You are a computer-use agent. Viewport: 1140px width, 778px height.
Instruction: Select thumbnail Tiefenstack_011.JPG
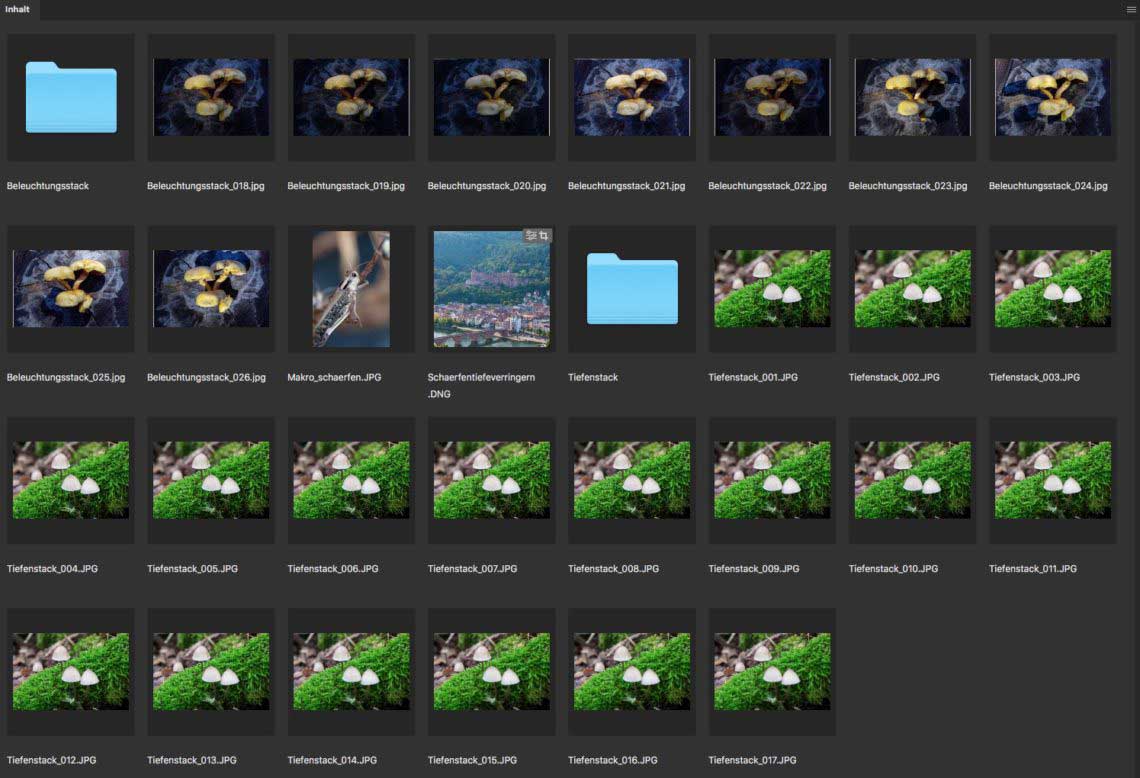(x=1052, y=480)
